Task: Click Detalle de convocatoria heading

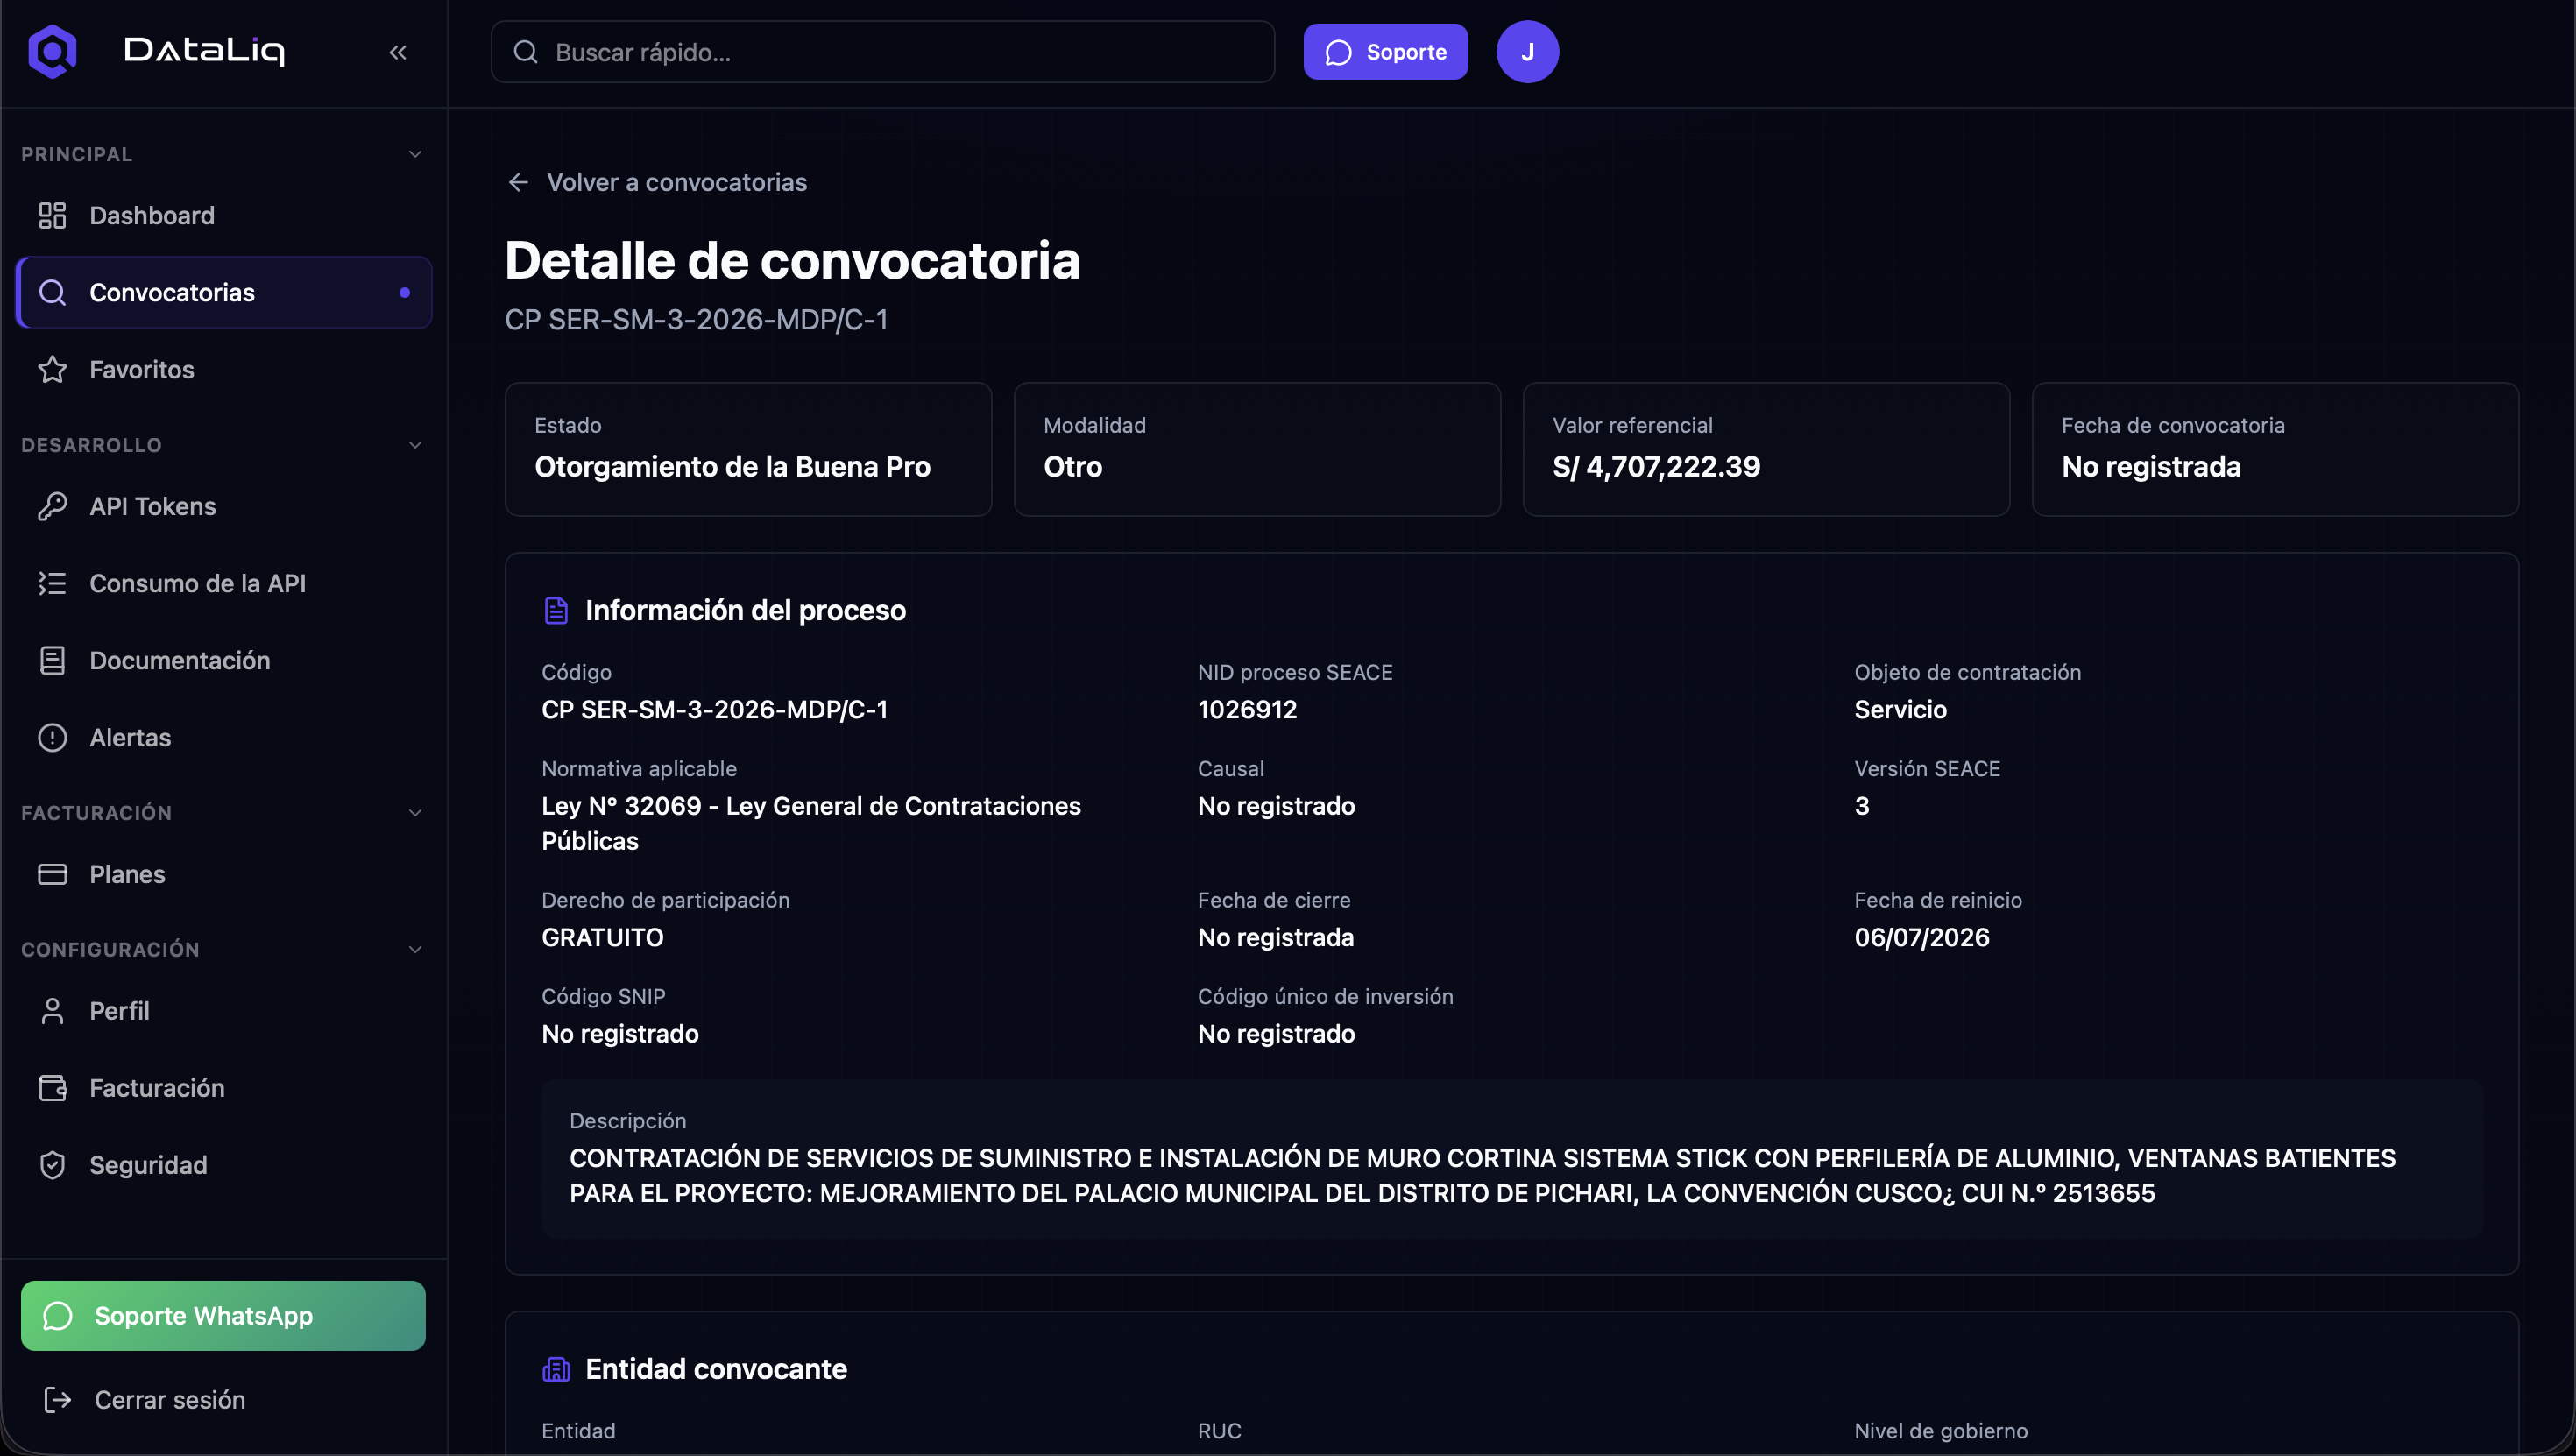Action: (x=792, y=260)
